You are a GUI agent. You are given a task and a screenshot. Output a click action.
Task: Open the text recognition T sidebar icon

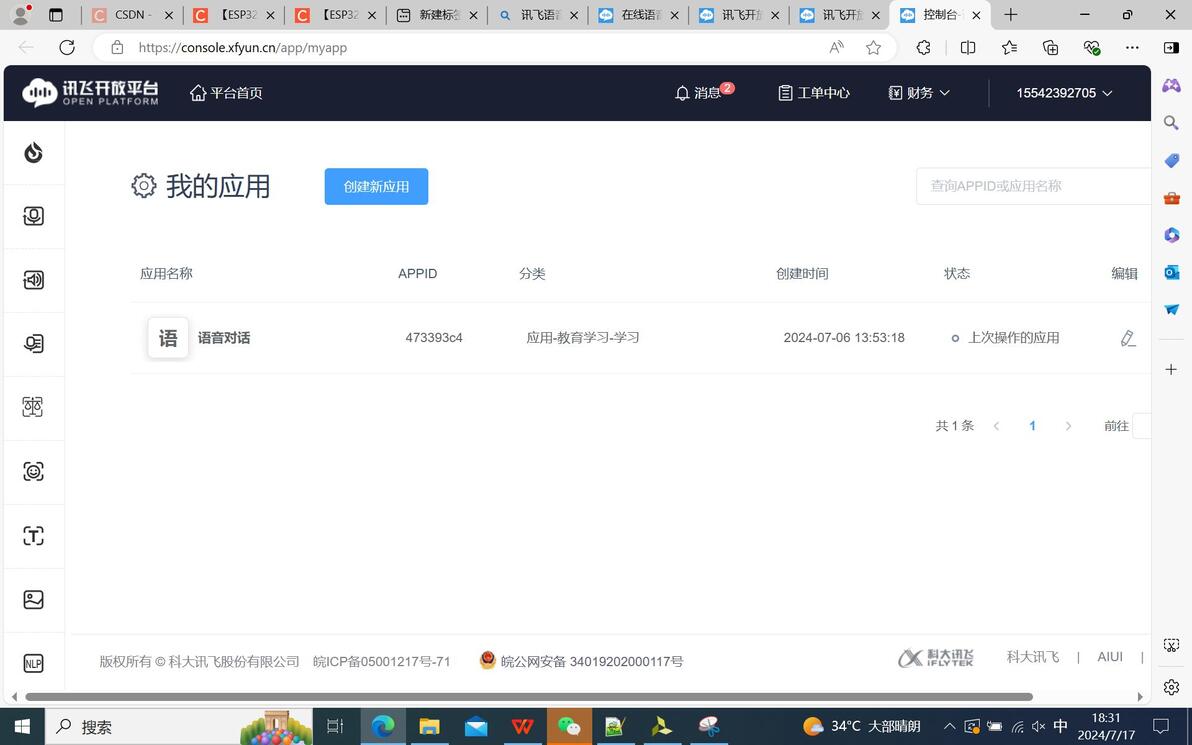tap(33, 536)
